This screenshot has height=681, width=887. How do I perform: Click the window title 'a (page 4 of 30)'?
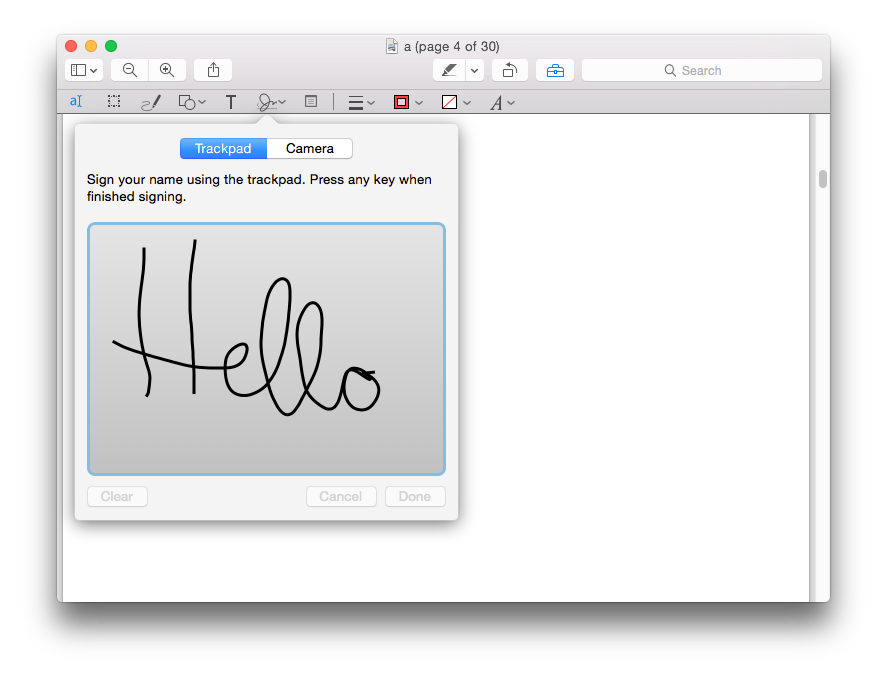(451, 46)
